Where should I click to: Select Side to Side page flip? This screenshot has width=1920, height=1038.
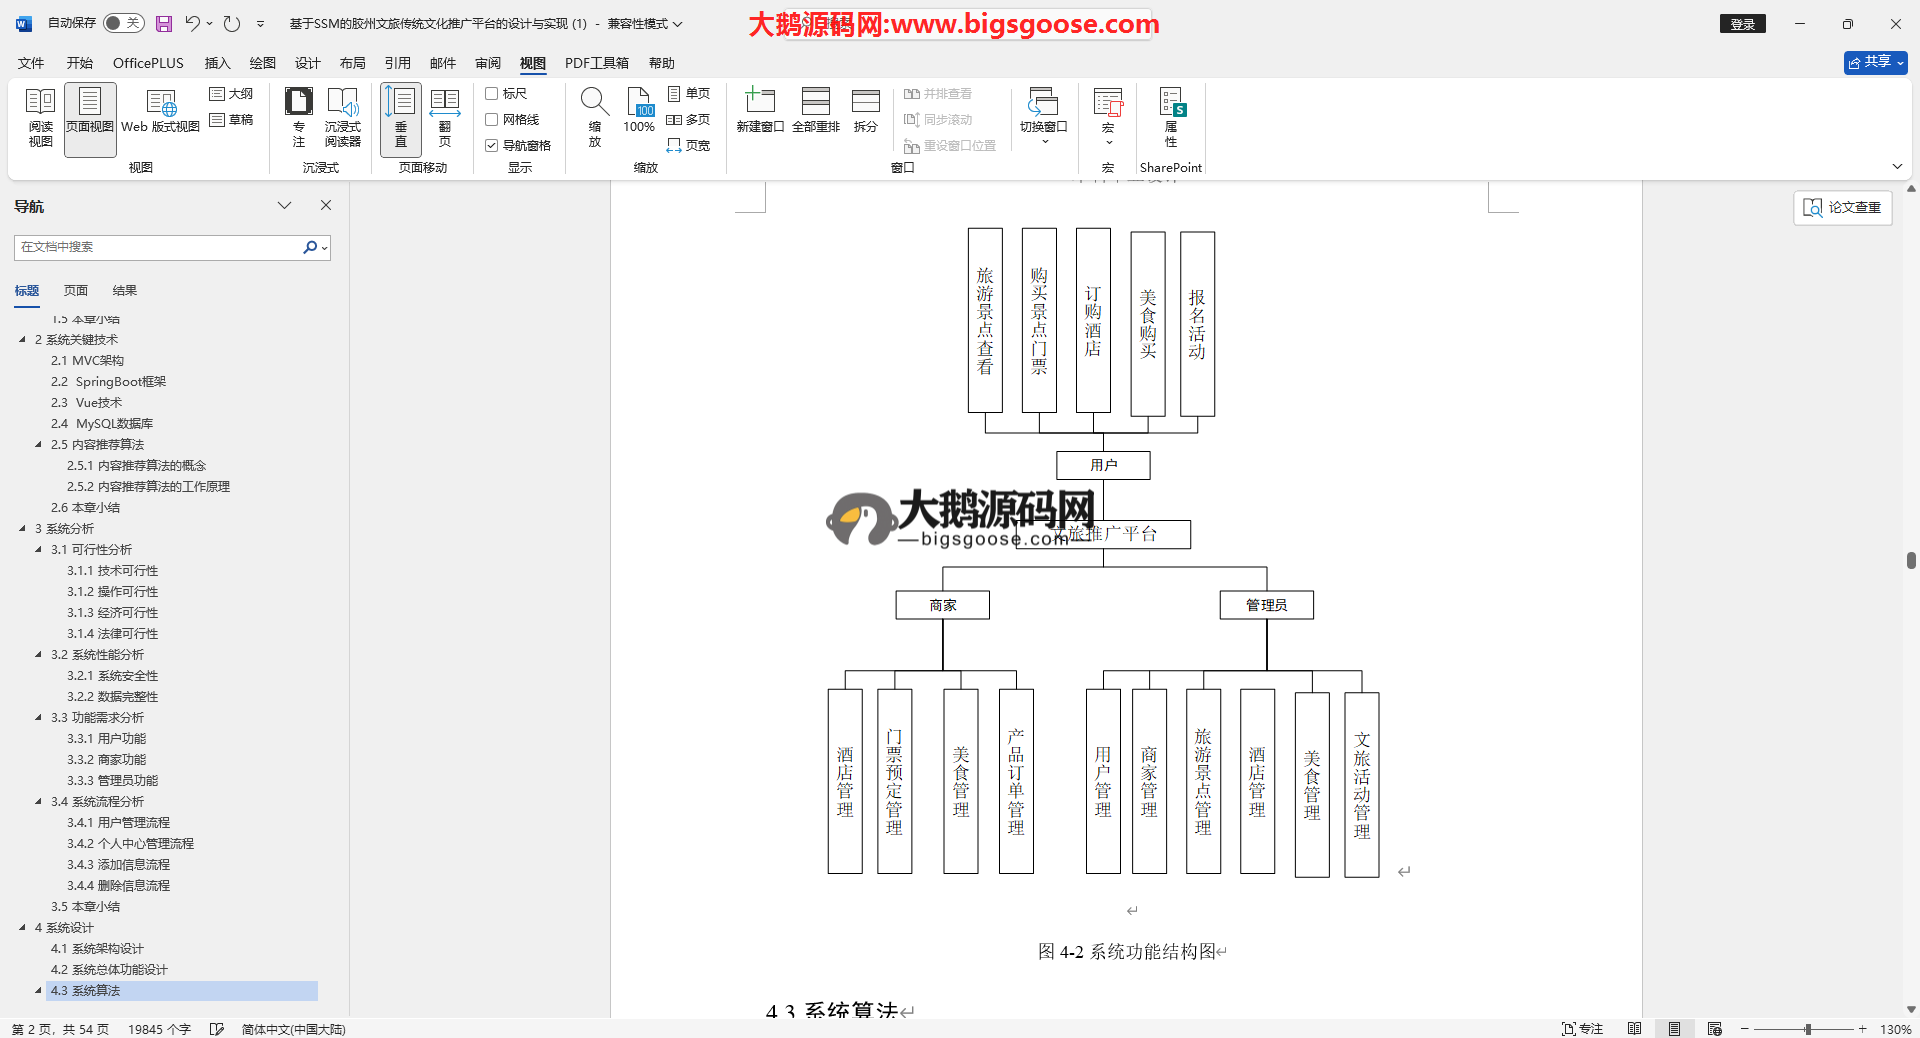[x=444, y=118]
